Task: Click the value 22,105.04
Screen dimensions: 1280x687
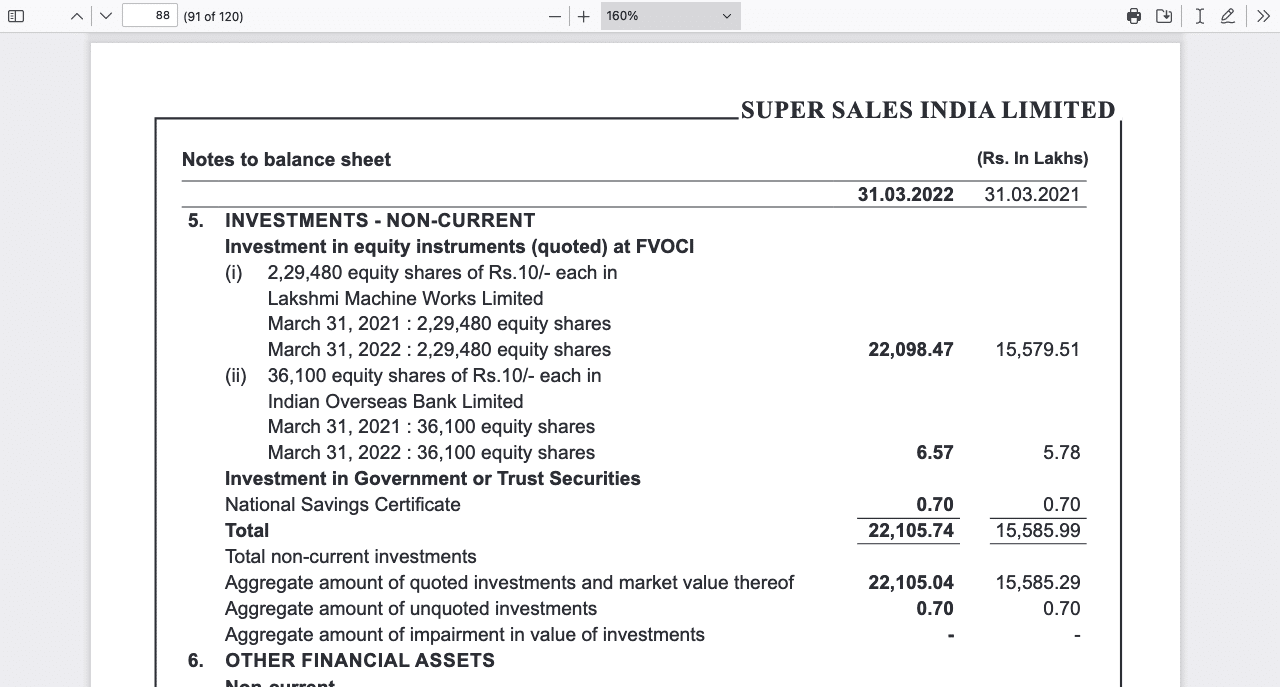Action: 911,583
